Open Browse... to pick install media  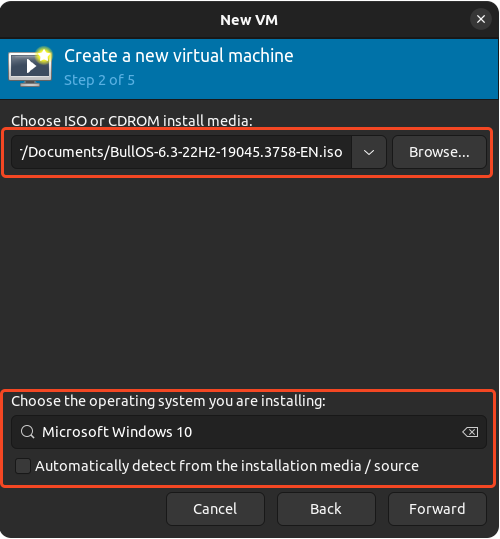coord(439,152)
